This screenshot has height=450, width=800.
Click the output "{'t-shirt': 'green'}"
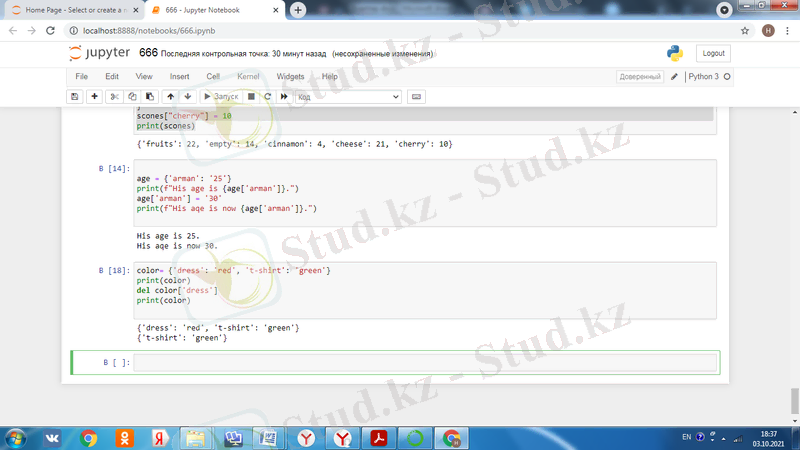click(182, 338)
